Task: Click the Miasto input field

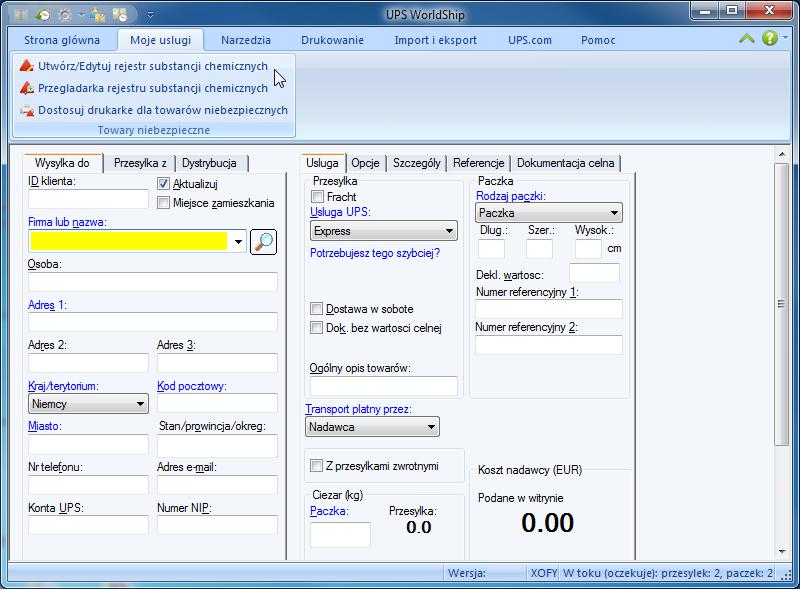Action: pos(88,445)
